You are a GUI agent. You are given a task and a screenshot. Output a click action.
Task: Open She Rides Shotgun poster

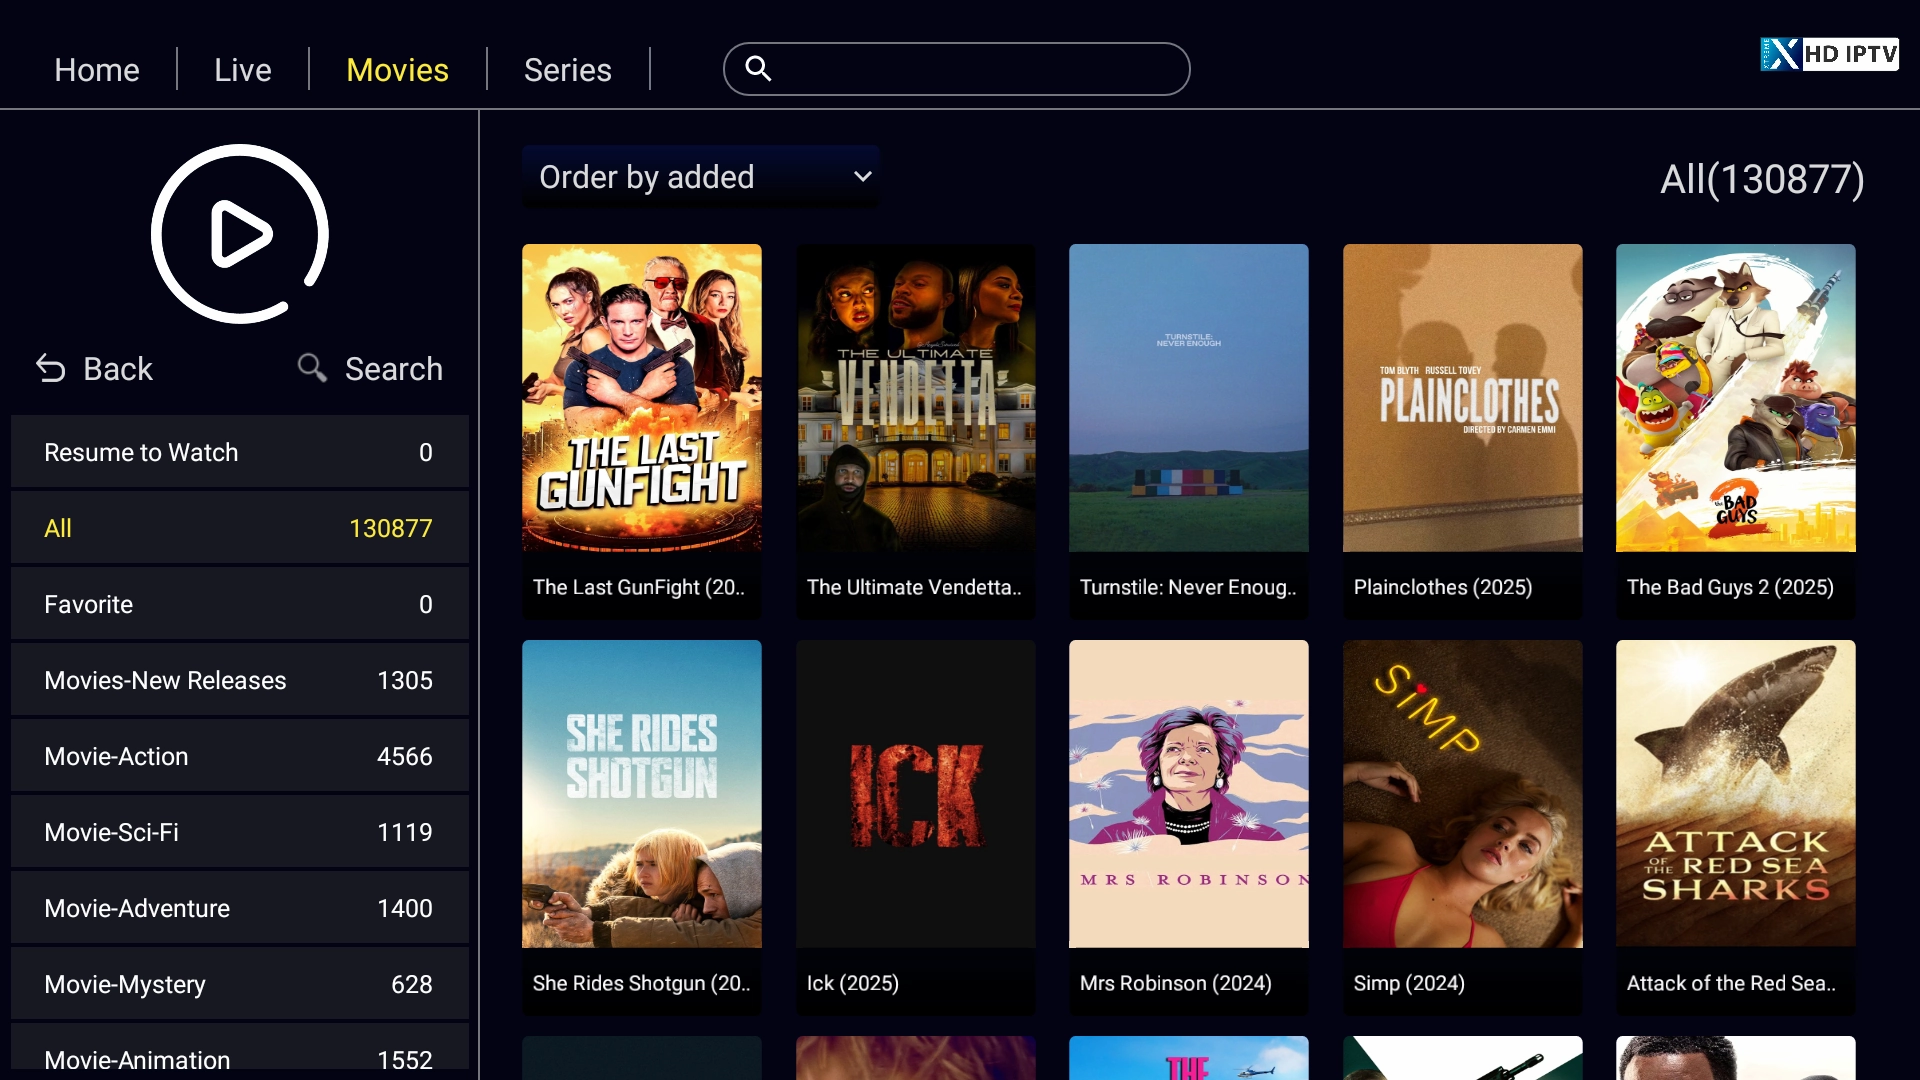pos(642,794)
